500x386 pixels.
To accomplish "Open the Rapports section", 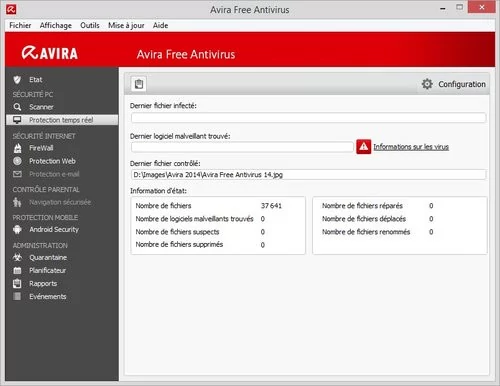I will click(x=43, y=284).
